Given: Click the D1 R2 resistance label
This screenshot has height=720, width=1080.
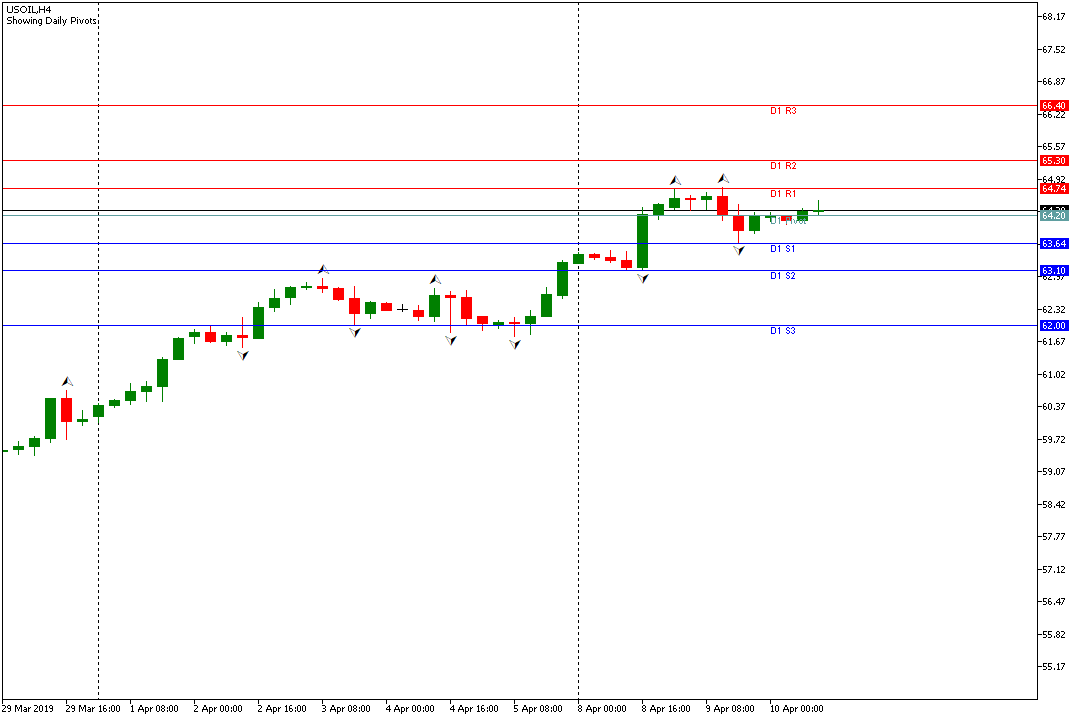Looking at the screenshot, I should click(x=782, y=166).
